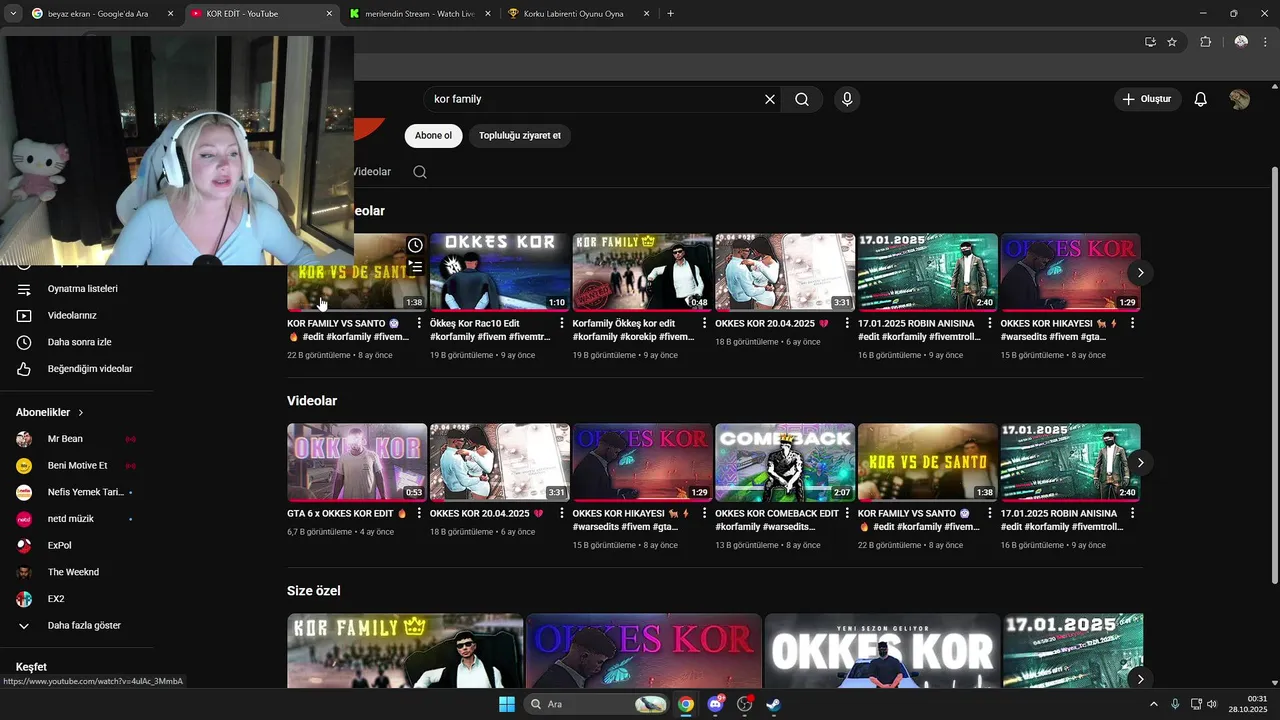
Task: Open more options for OKKES KOR COMEBACK EDIT
Action: tap(847, 514)
